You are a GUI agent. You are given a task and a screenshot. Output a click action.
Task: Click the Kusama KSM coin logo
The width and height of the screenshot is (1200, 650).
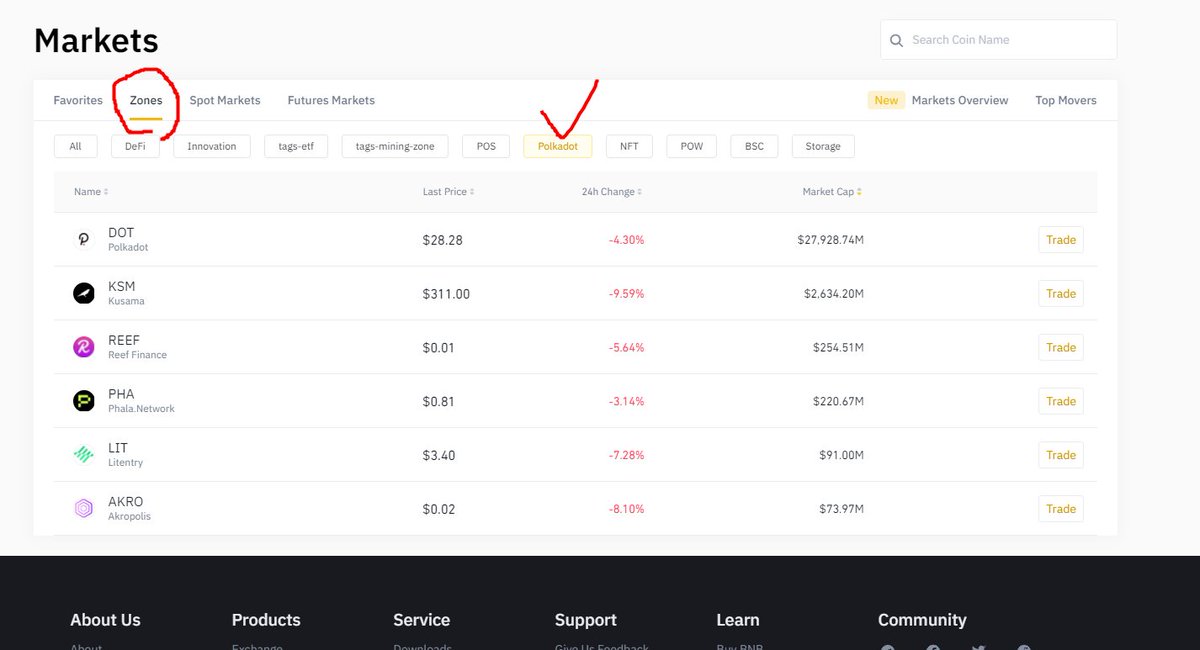(83, 293)
